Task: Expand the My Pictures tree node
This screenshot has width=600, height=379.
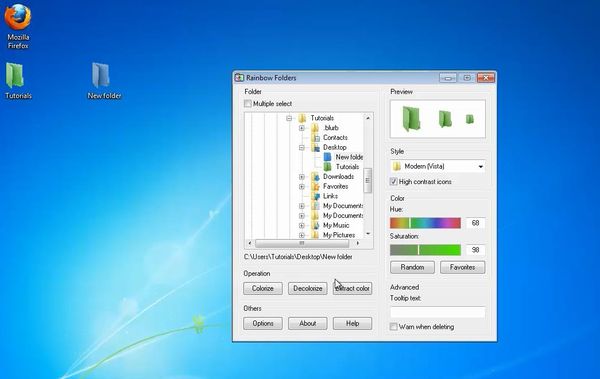Action: pyautogui.click(x=302, y=235)
